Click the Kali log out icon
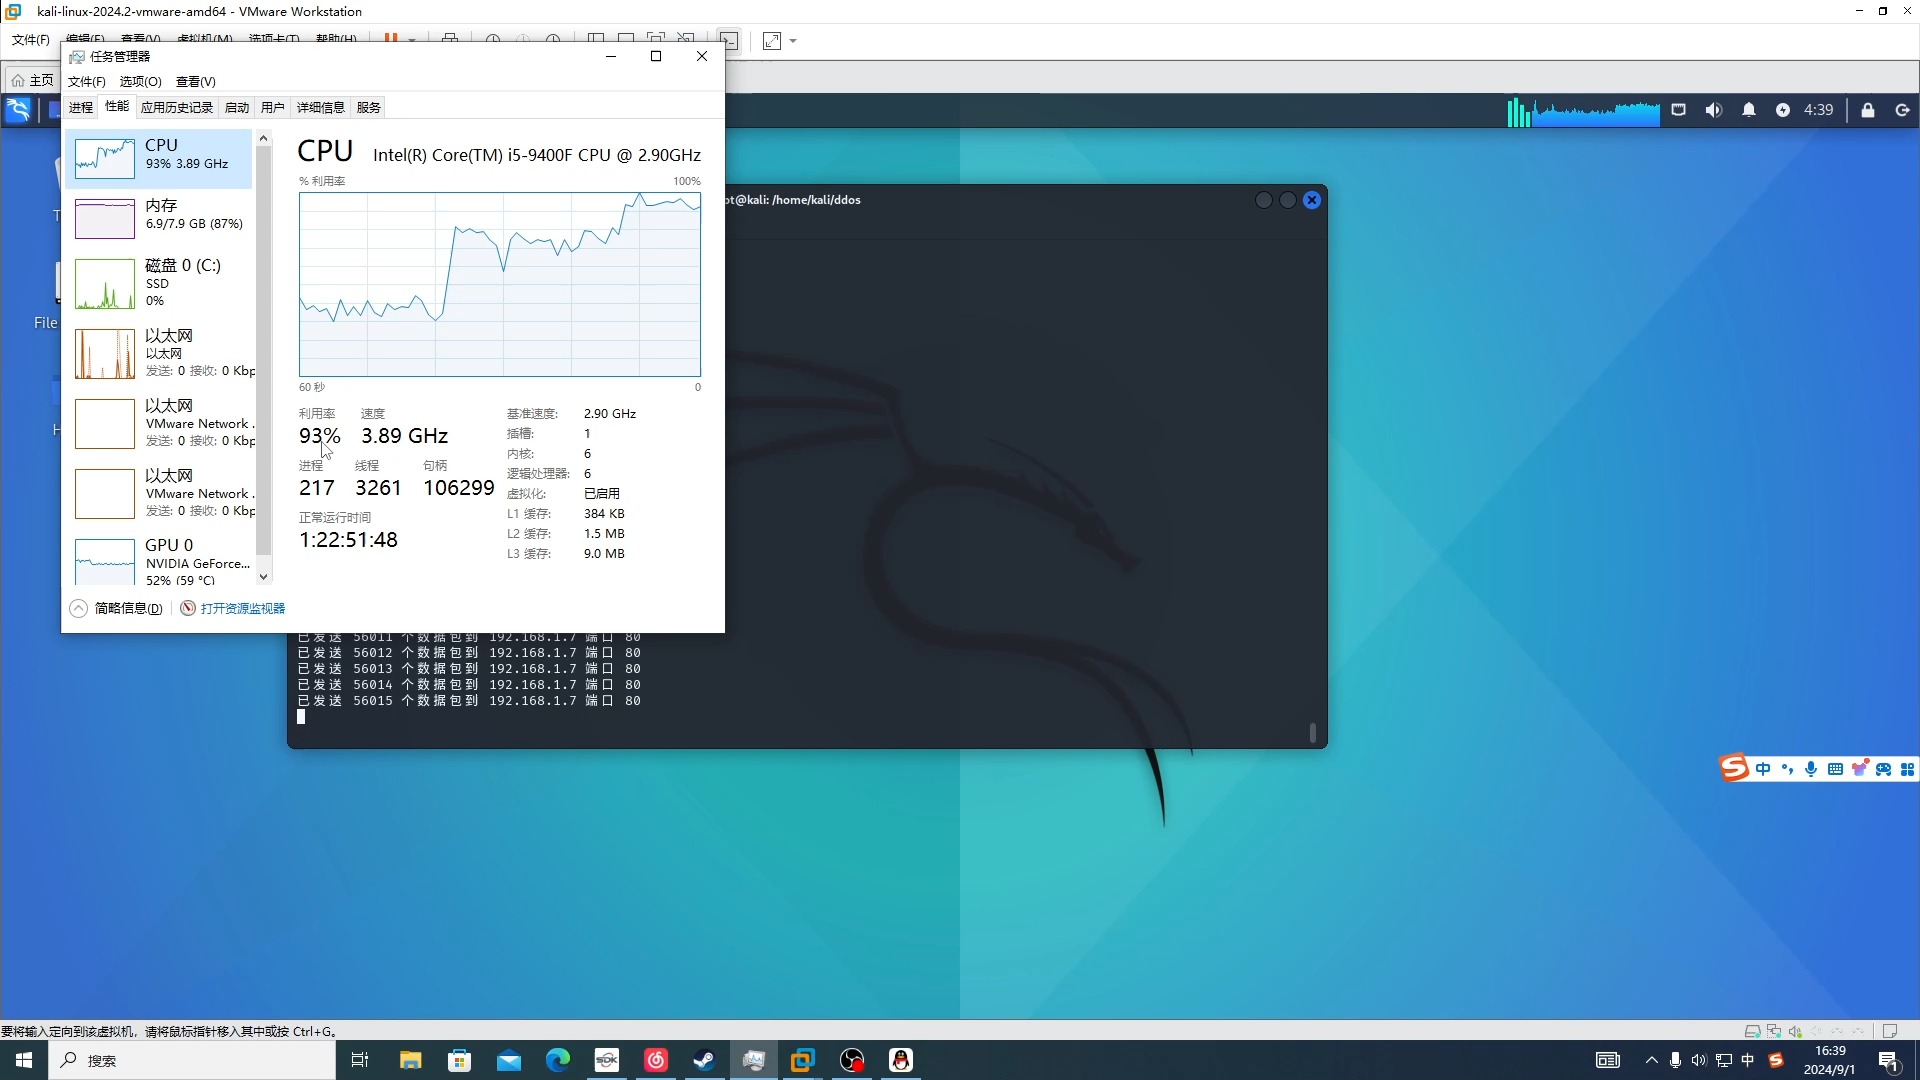The image size is (1920, 1080). tap(1903, 110)
